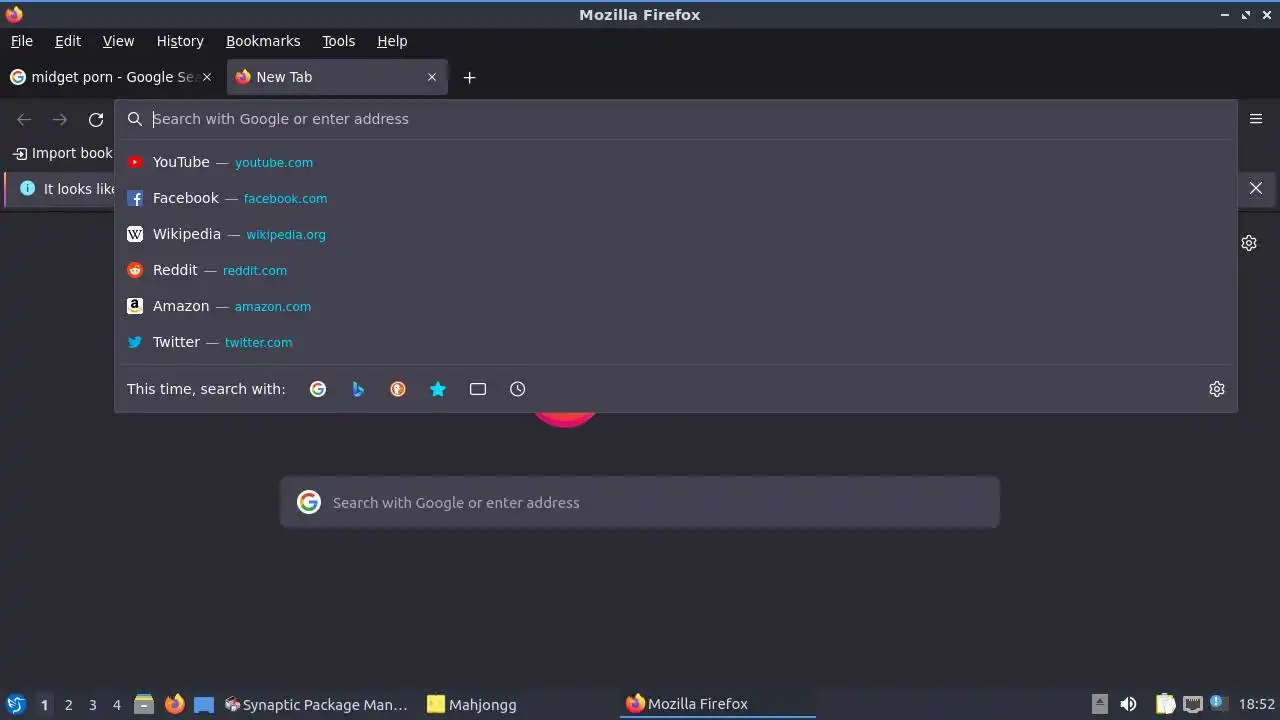The height and width of the screenshot is (720, 1280).
Task: Choose the Facebook suggestion
Action: pos(676,198)
